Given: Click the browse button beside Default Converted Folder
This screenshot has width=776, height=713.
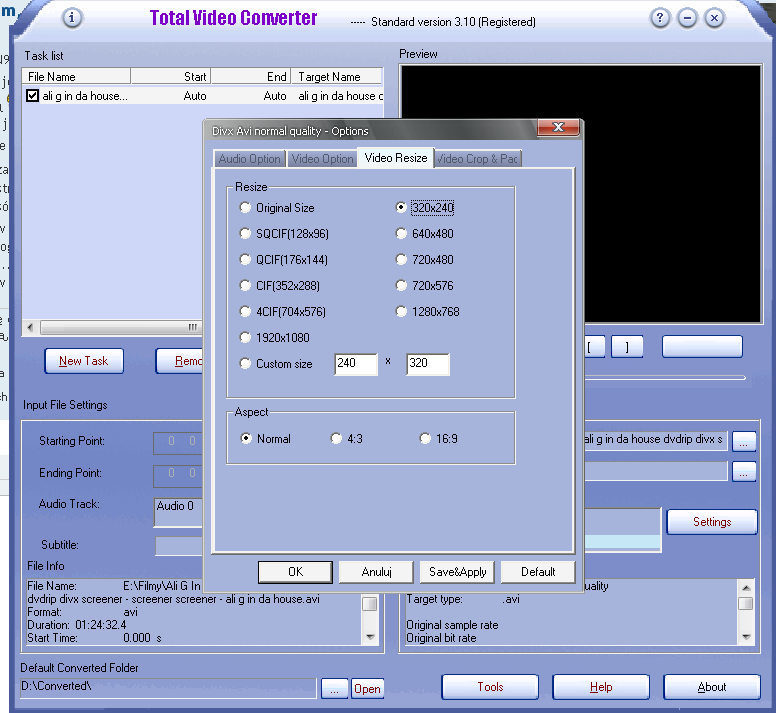Looking at the screenshot, I should (x=335, y=688).
